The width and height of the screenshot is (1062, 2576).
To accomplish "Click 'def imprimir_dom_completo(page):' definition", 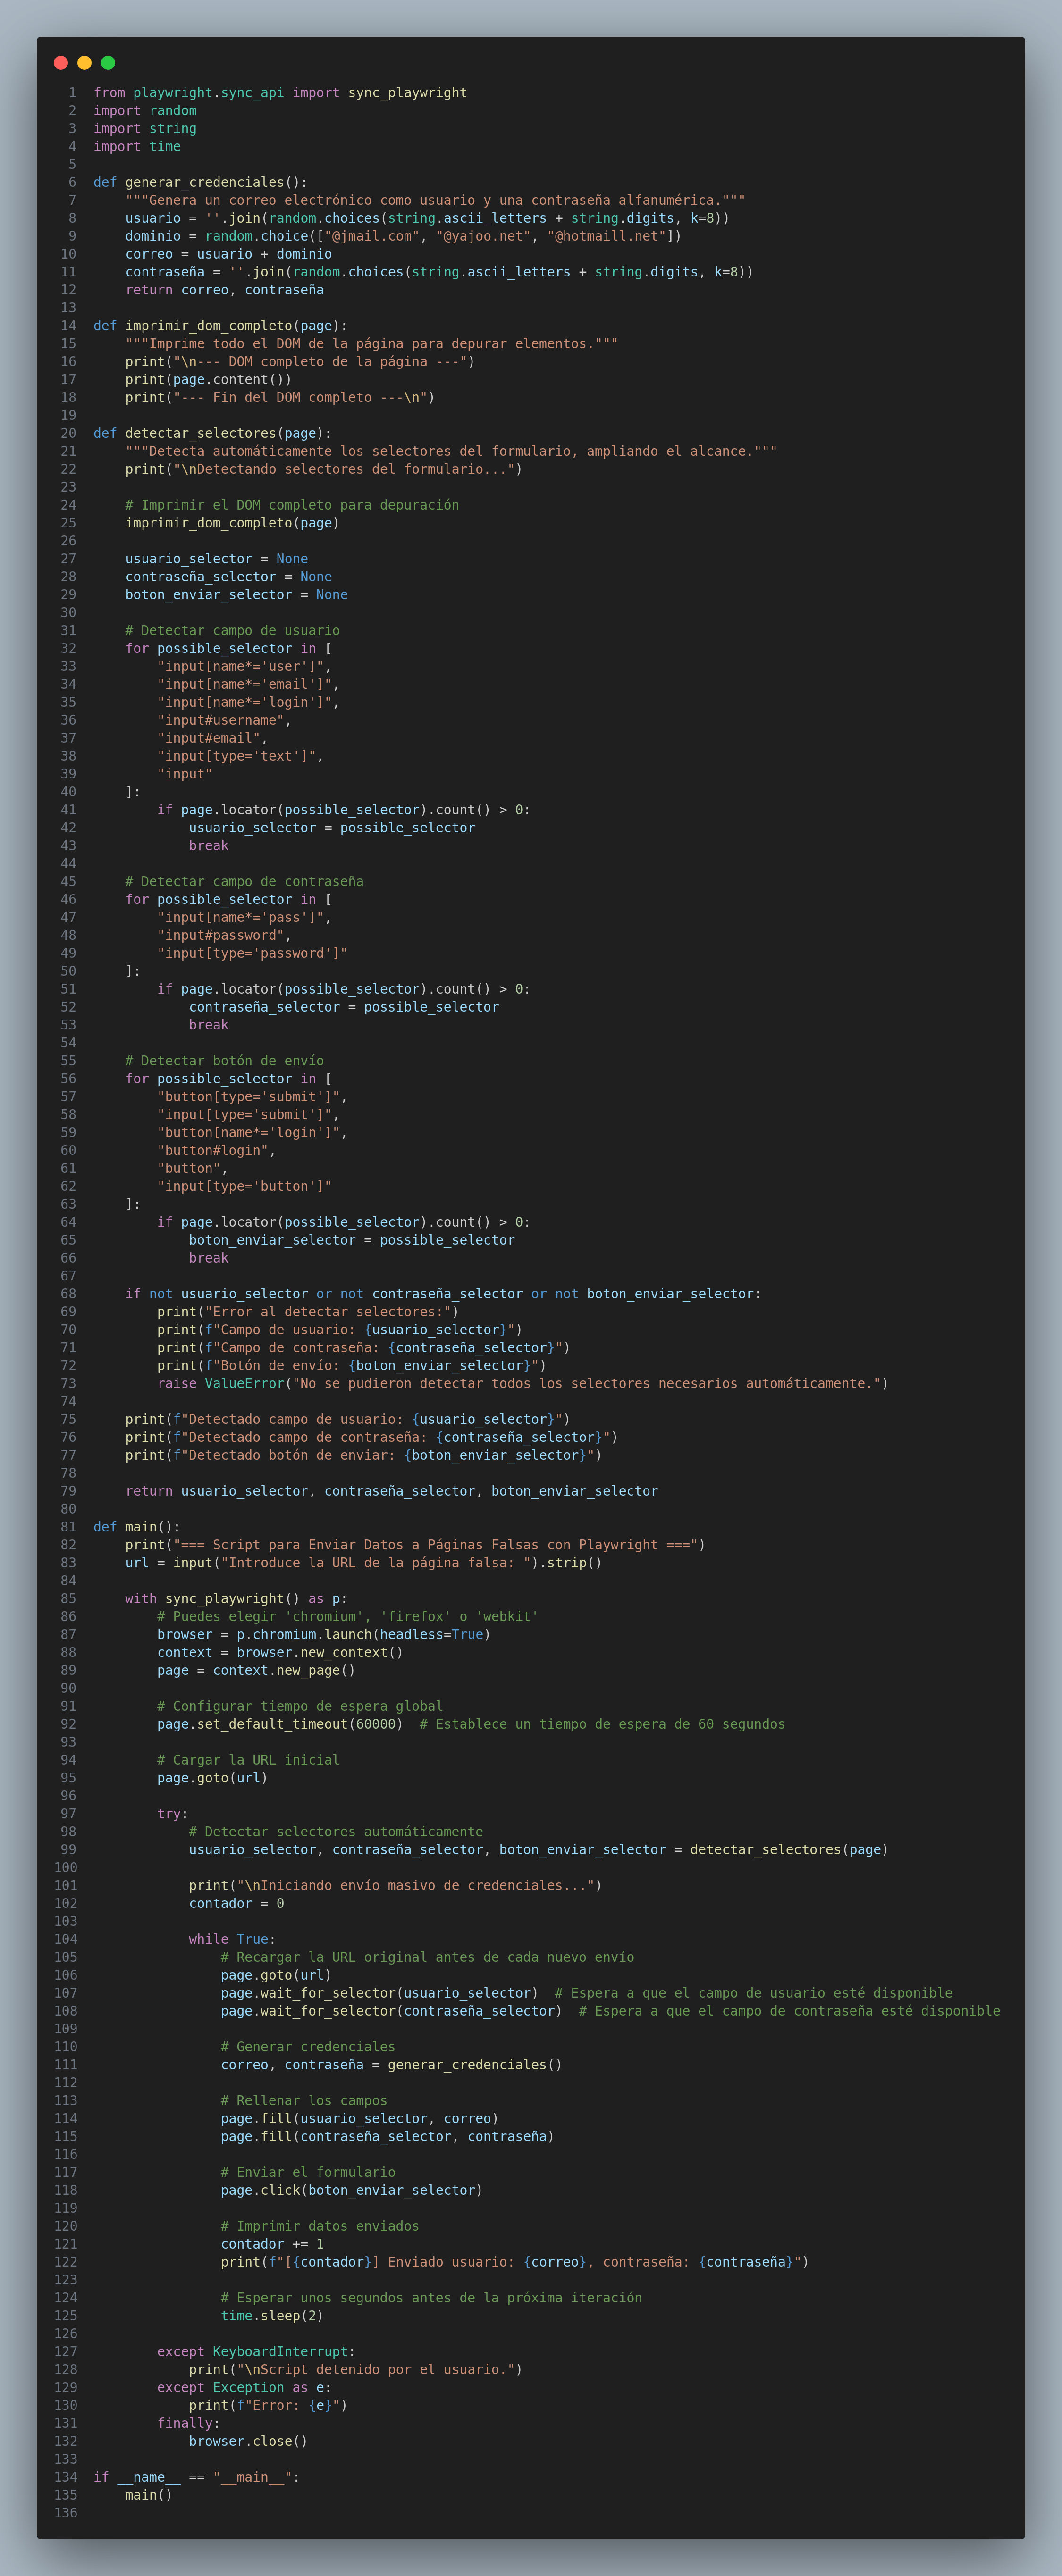I will click(220, 326).
